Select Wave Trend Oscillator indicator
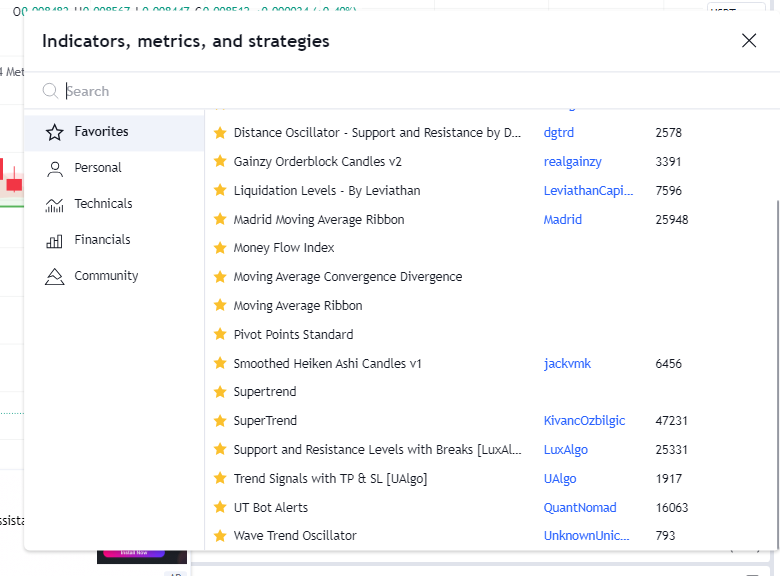 pyautogui.click(x=295, y=536)
